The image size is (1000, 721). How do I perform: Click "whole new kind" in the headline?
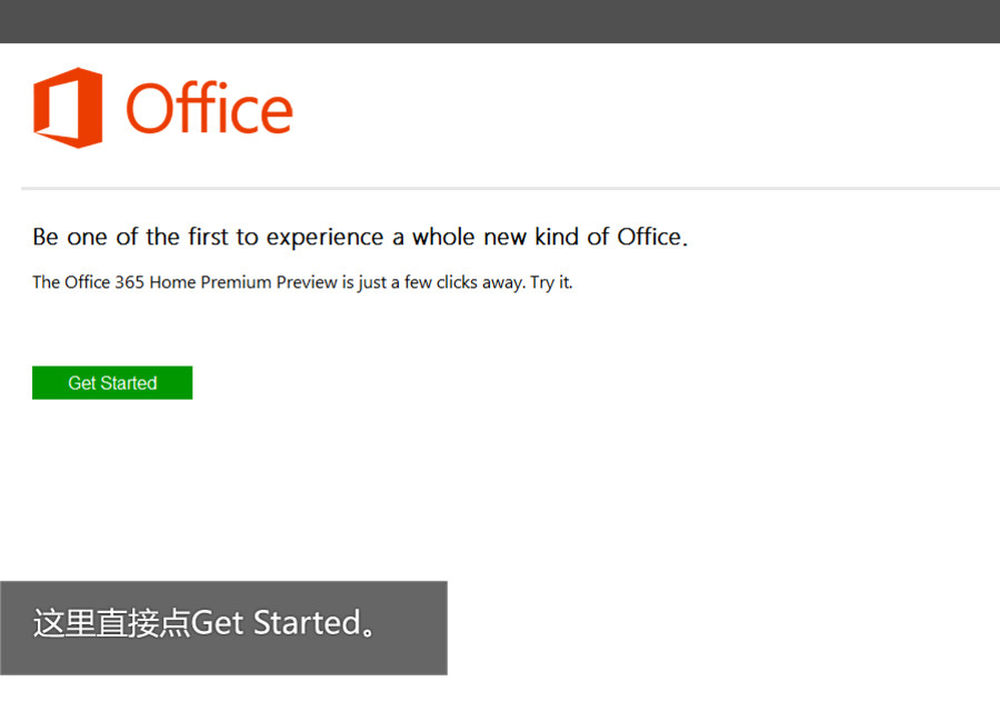[x=495, y=237]
